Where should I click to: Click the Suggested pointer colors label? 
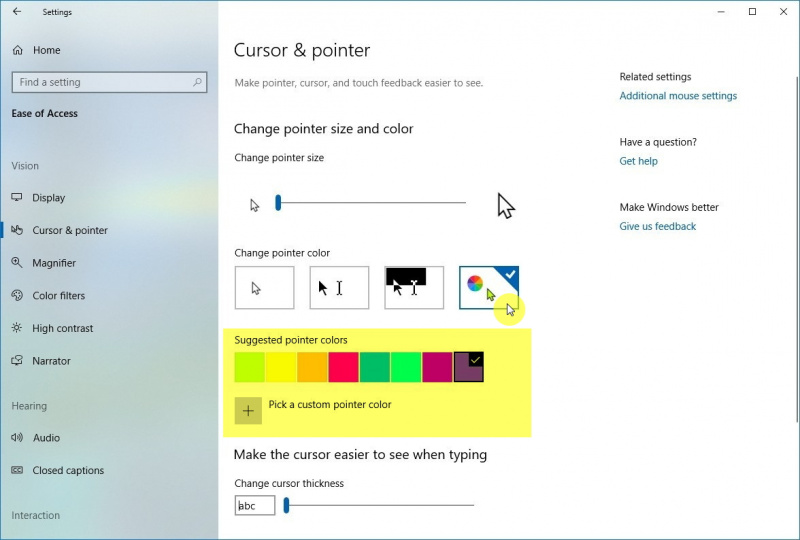tap(291, 340)
